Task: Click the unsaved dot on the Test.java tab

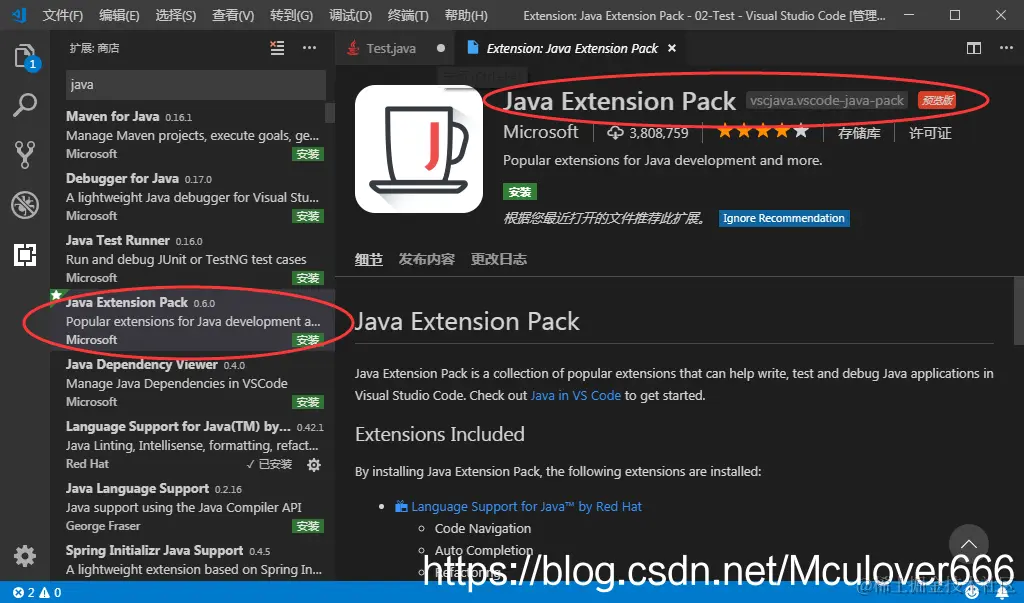Action: (441, 48)
